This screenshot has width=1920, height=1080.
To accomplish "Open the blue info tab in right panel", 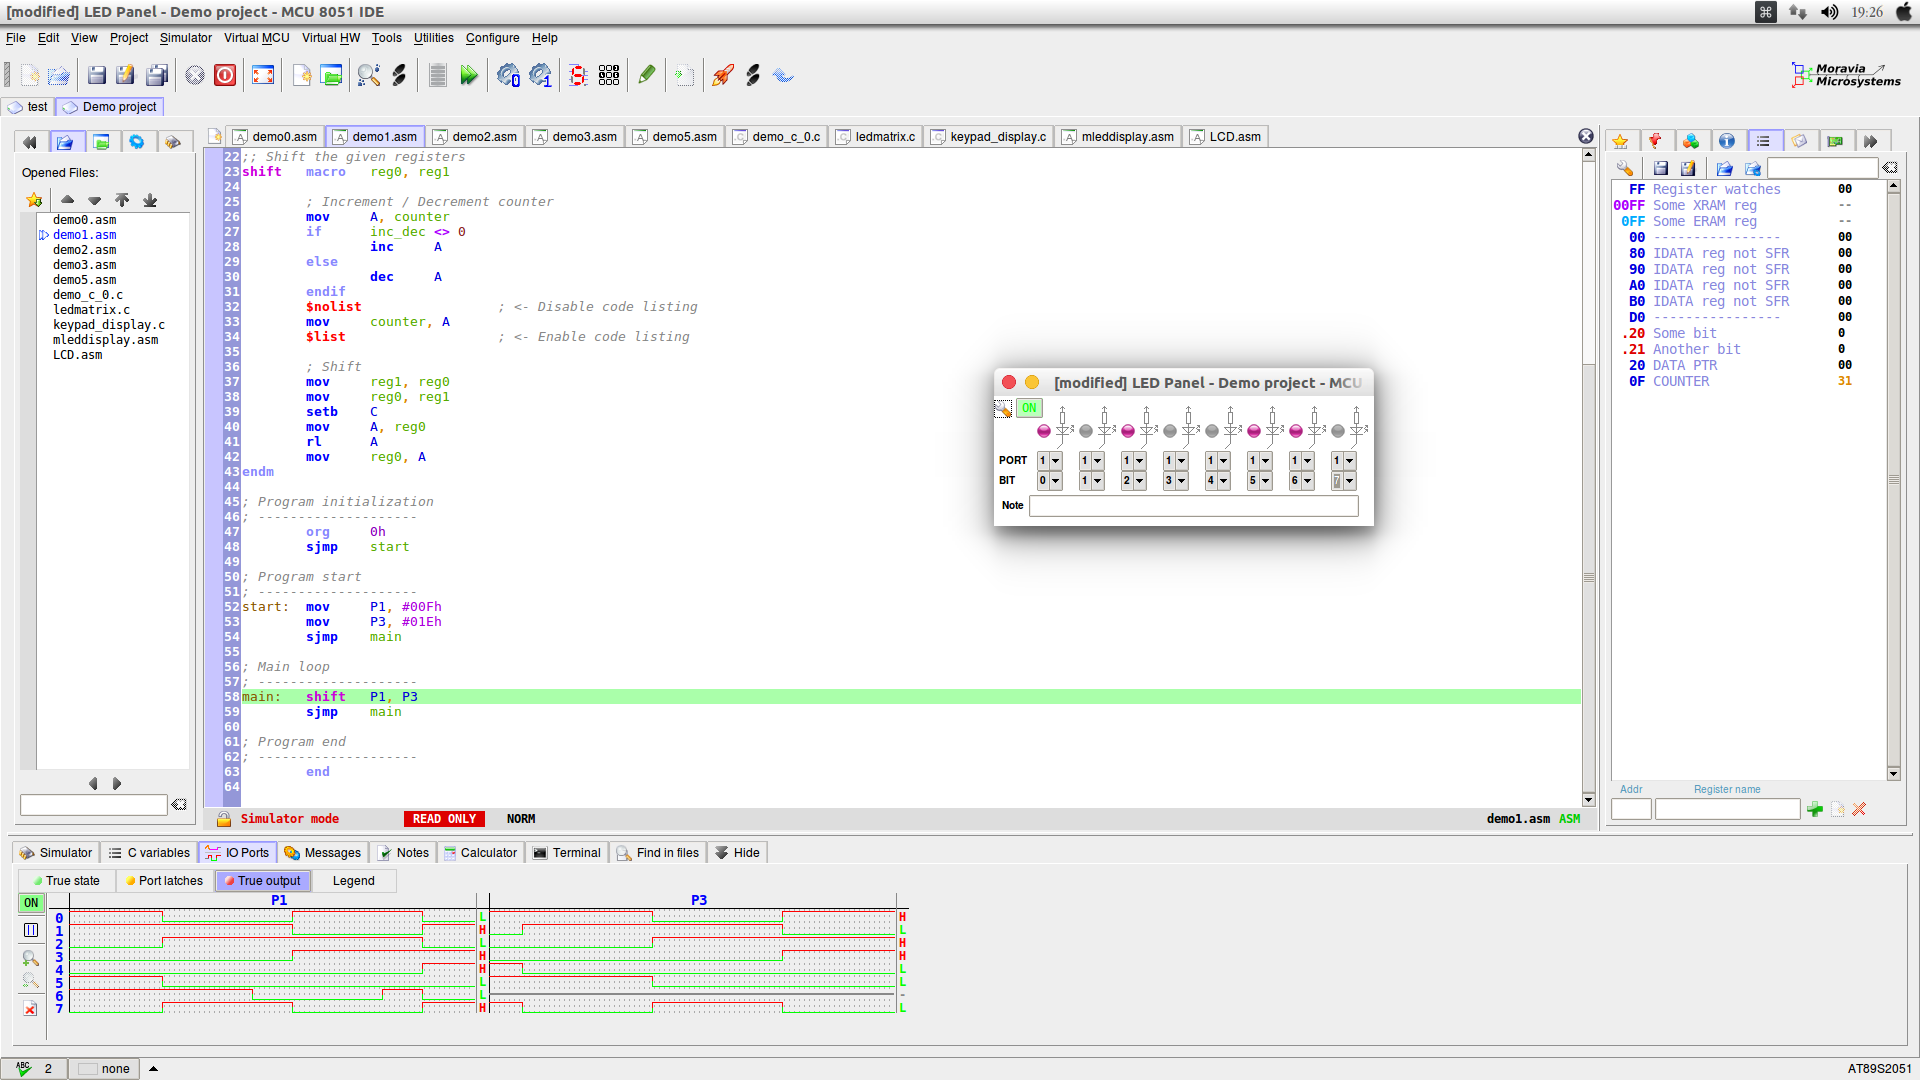I will point(1727,141).
